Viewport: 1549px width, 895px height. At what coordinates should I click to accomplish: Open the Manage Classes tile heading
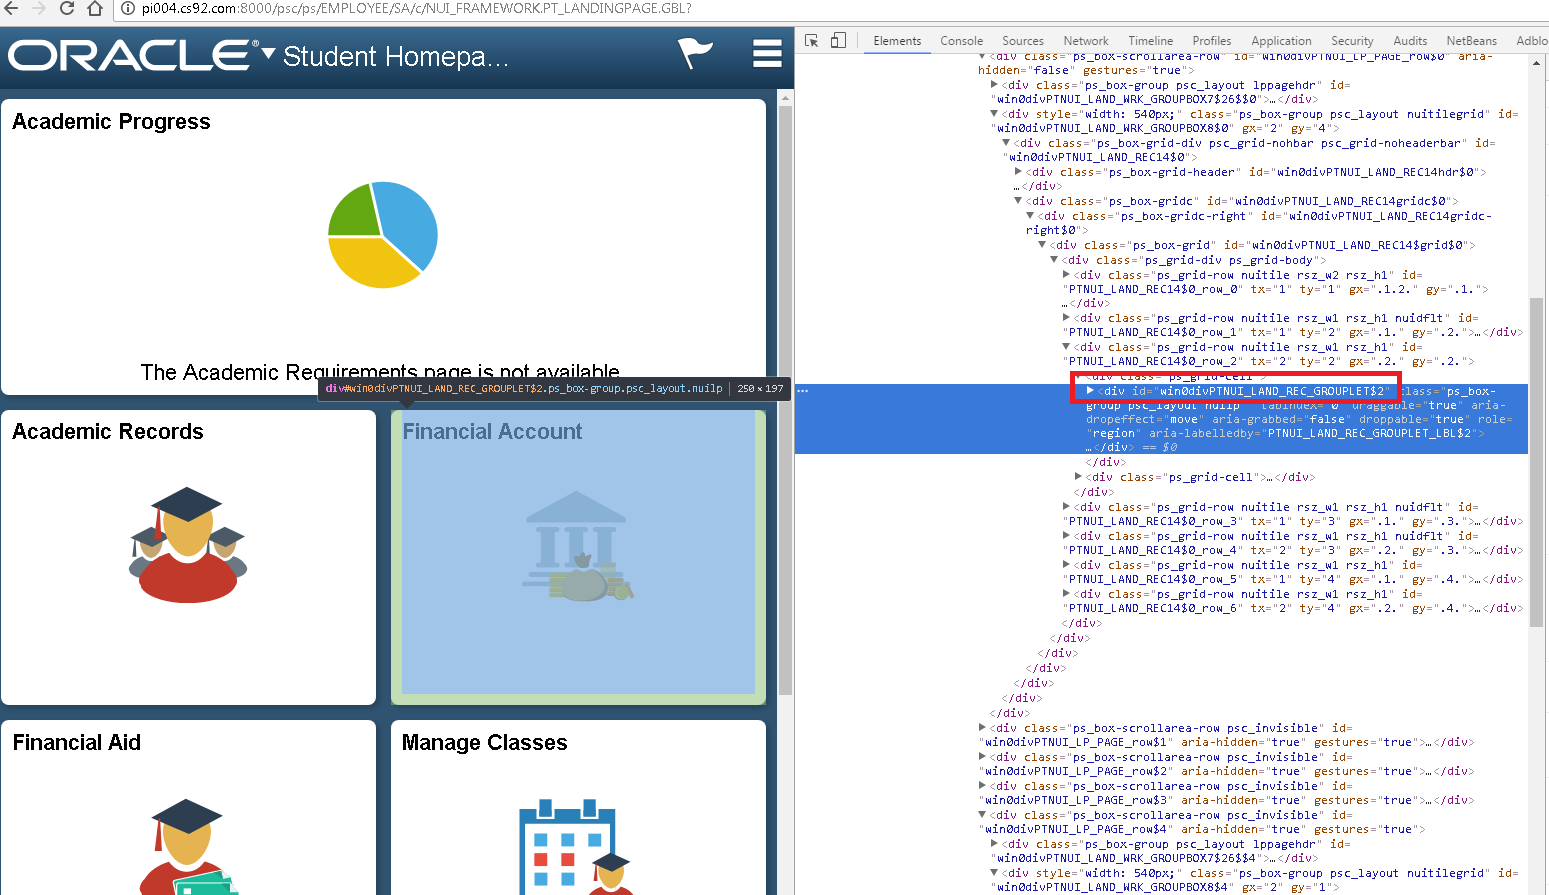click(484, 742)
